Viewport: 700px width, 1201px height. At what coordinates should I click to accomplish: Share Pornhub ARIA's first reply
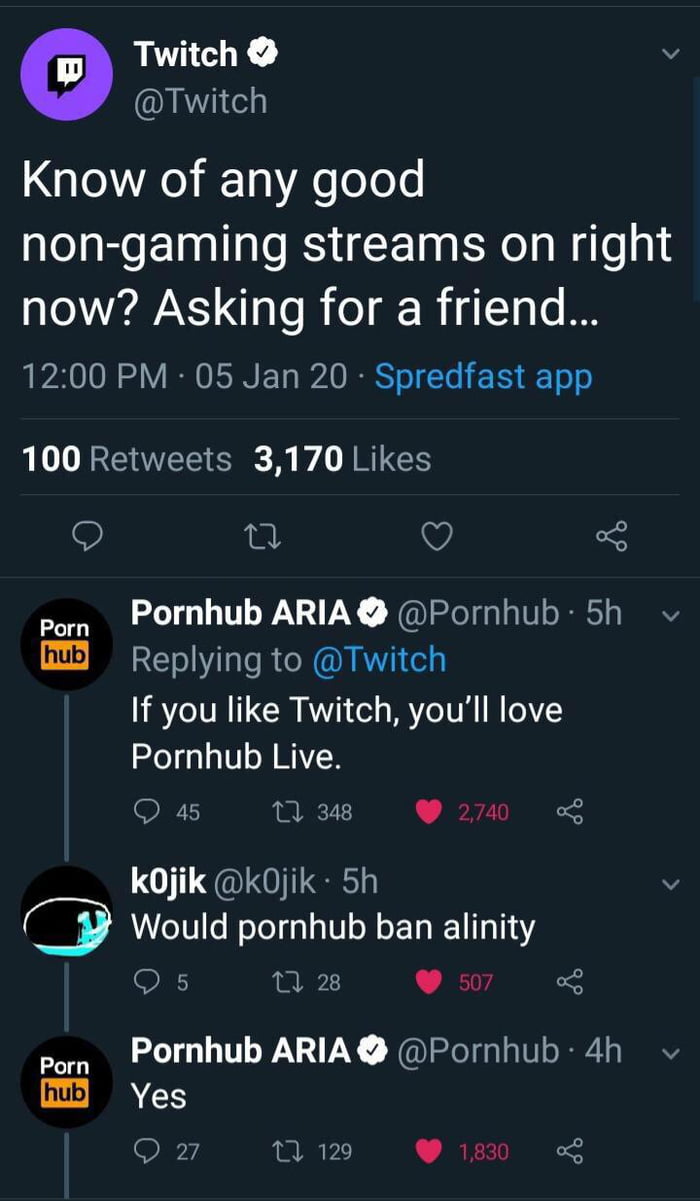tap(570, 812)
